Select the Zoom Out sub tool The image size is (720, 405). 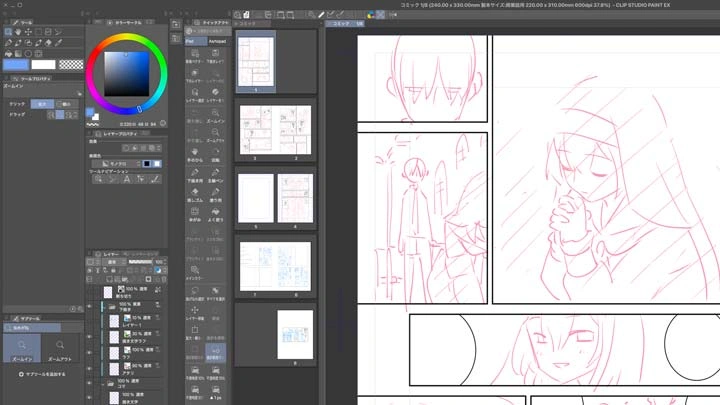point(60,347)
